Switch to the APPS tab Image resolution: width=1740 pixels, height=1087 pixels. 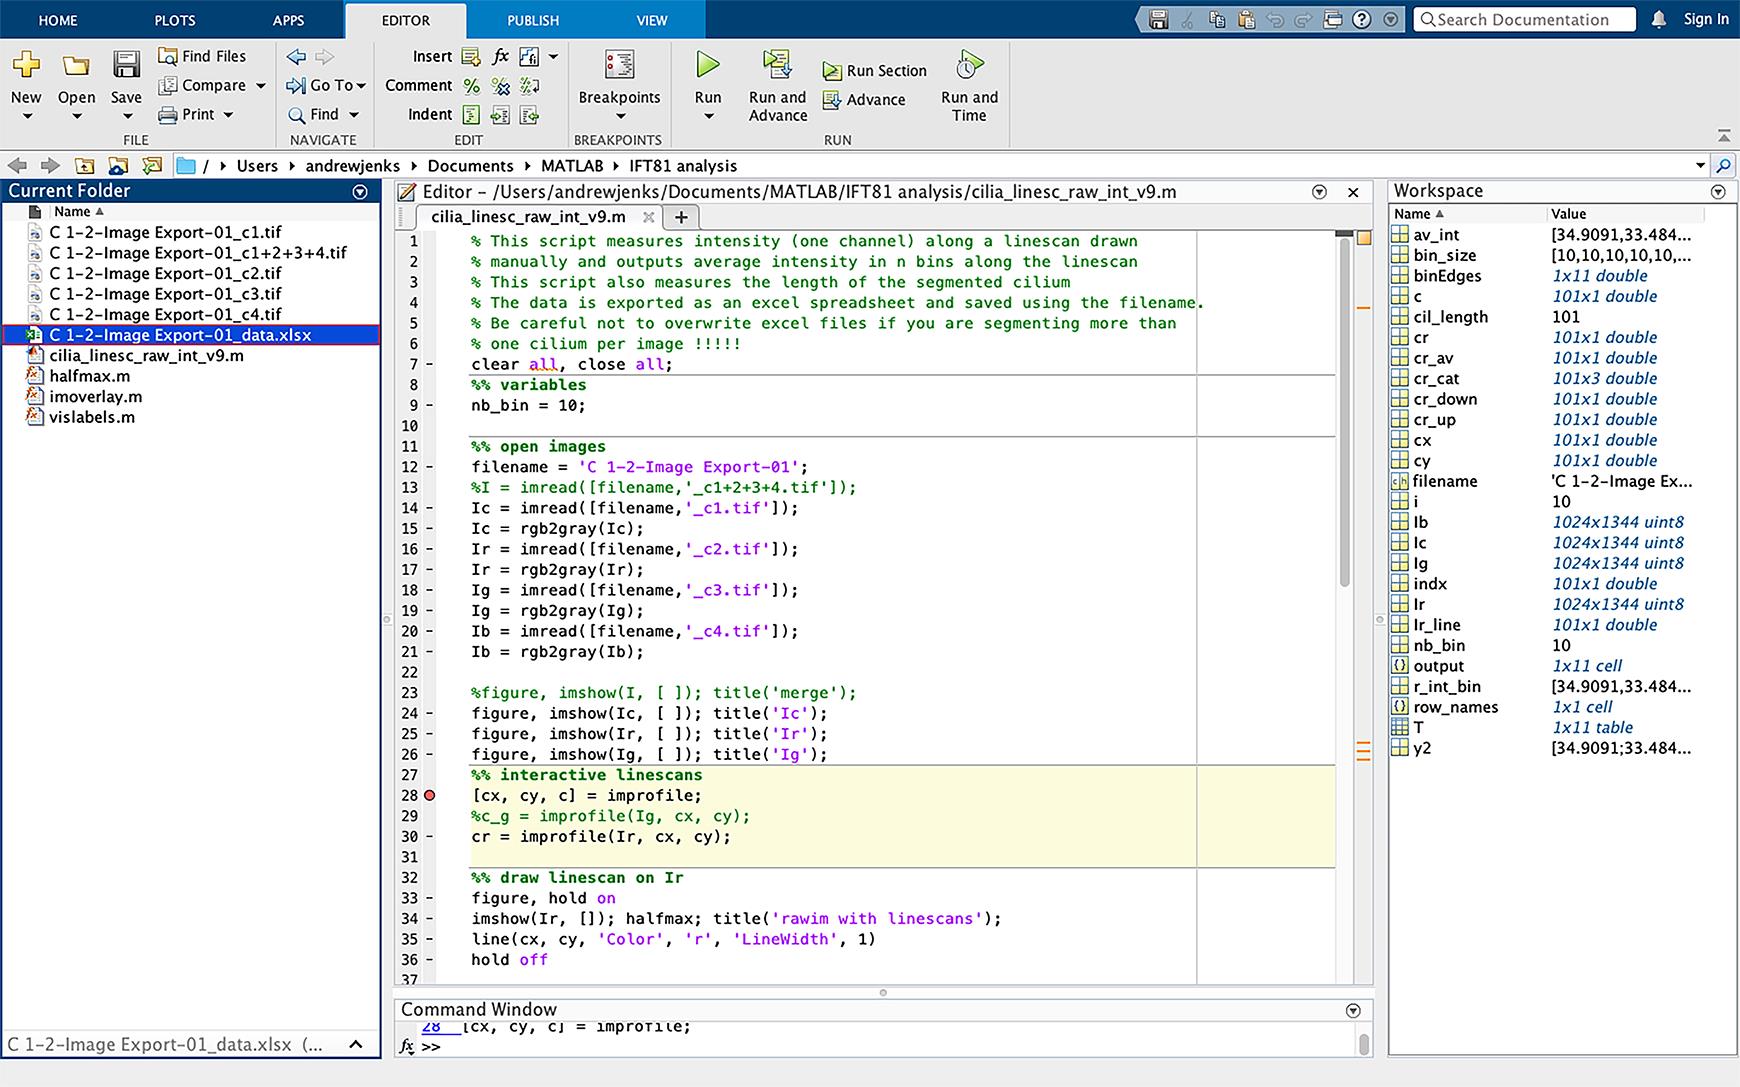coord(289,20)
